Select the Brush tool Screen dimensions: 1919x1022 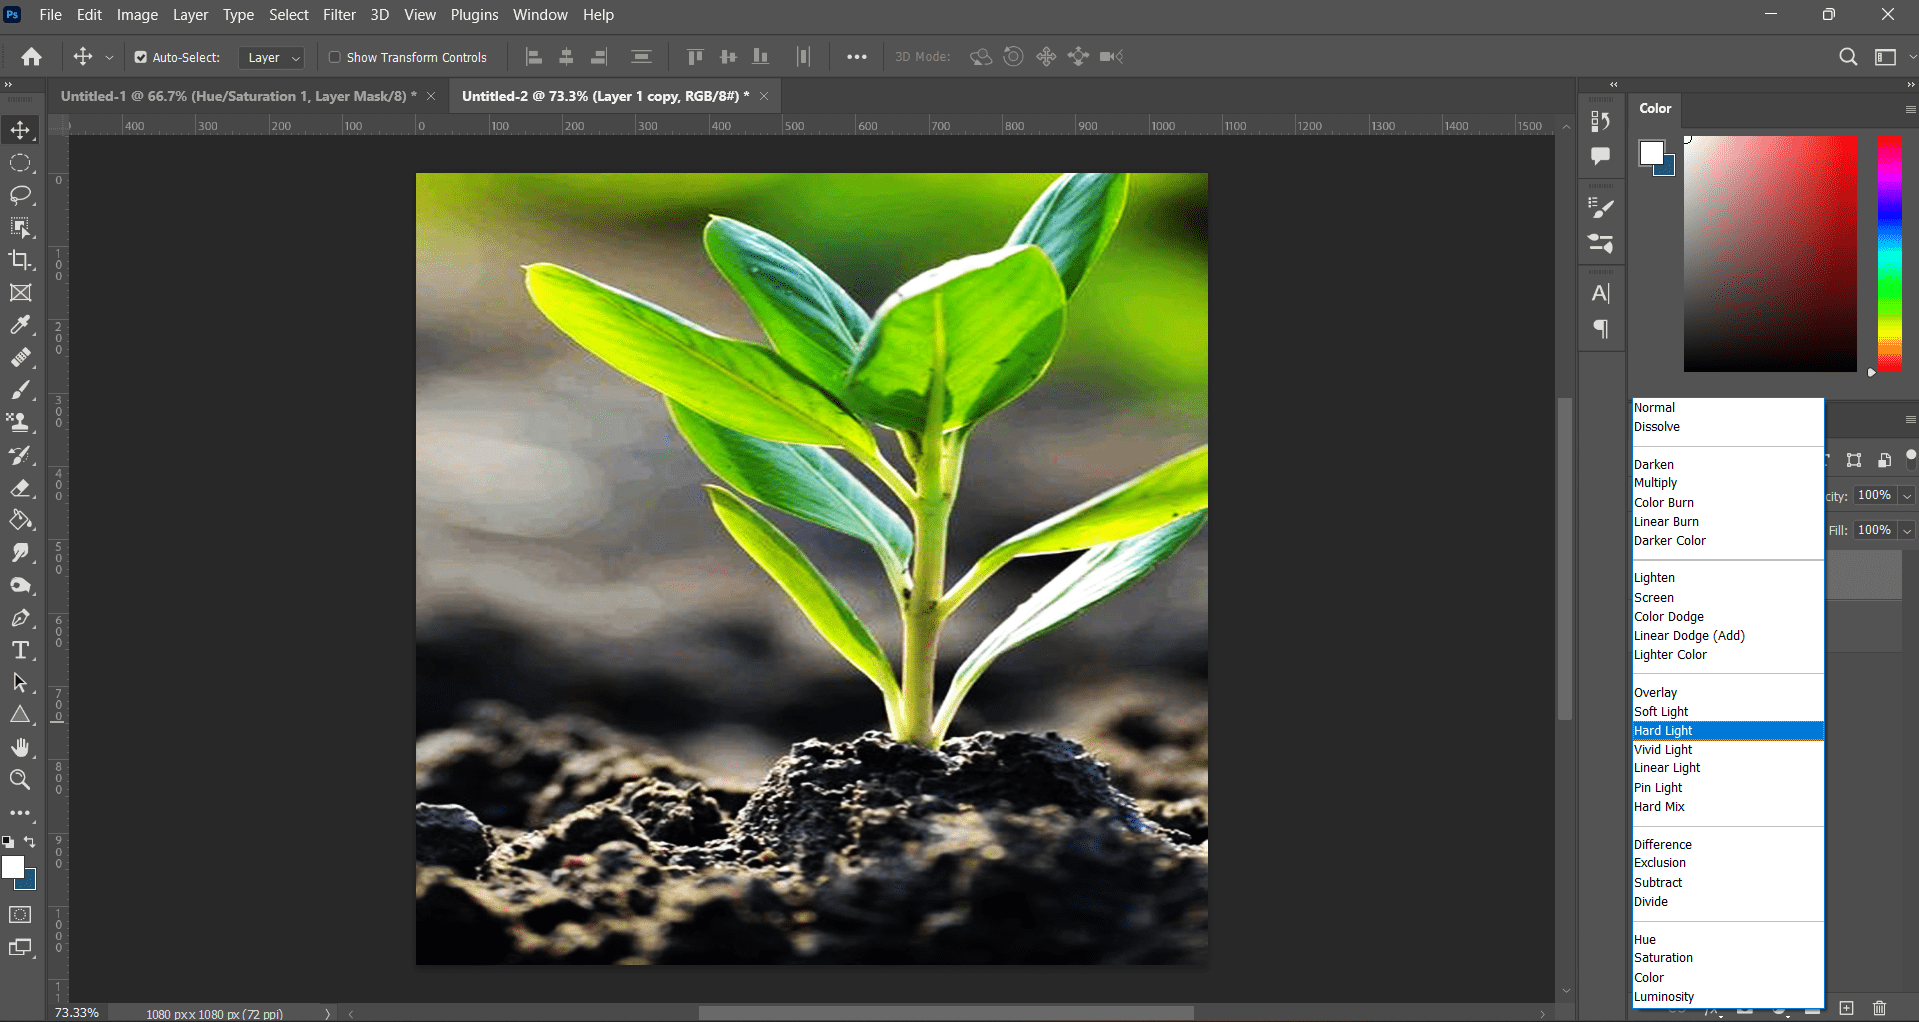[x=21, y=390]
